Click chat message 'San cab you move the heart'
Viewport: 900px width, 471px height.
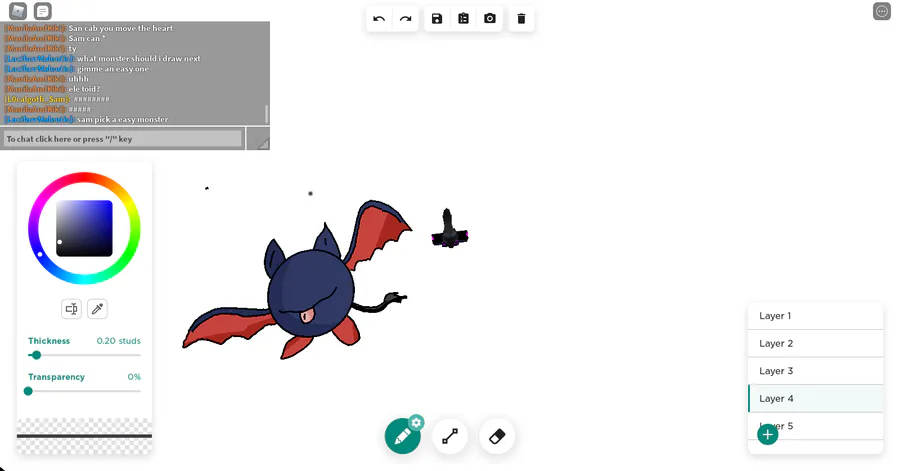coord(121,28)
